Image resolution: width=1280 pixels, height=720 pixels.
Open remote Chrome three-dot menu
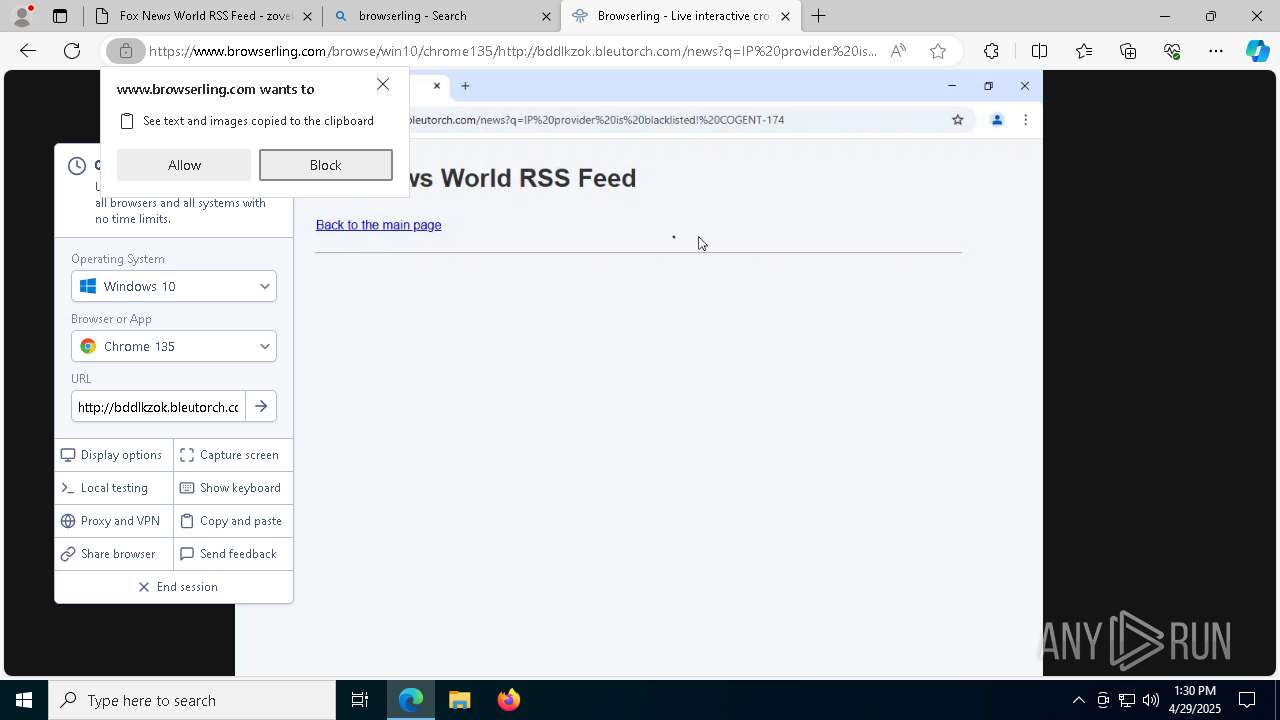click(x=1025, y=120)
